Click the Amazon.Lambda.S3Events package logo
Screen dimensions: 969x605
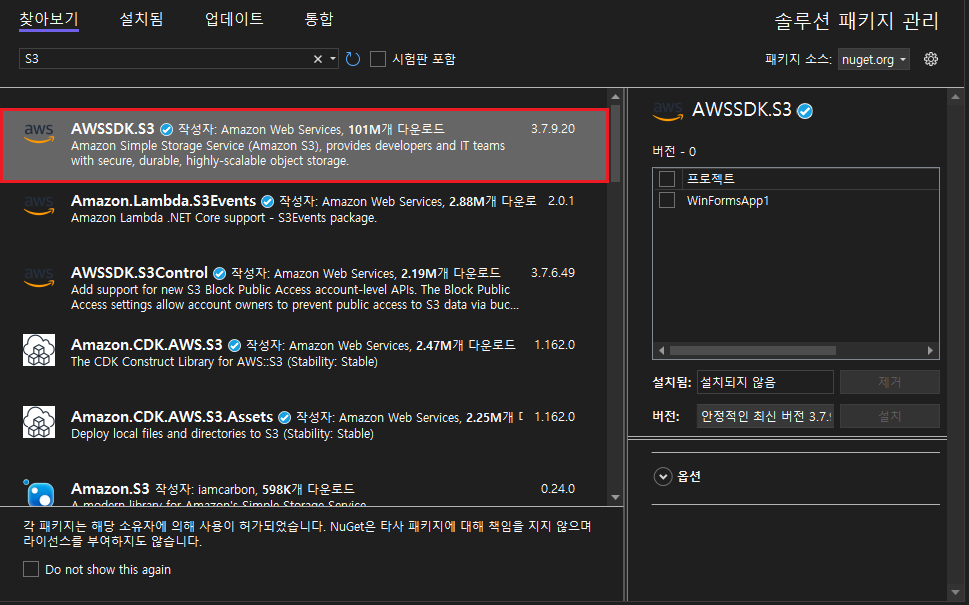point(39,205)
